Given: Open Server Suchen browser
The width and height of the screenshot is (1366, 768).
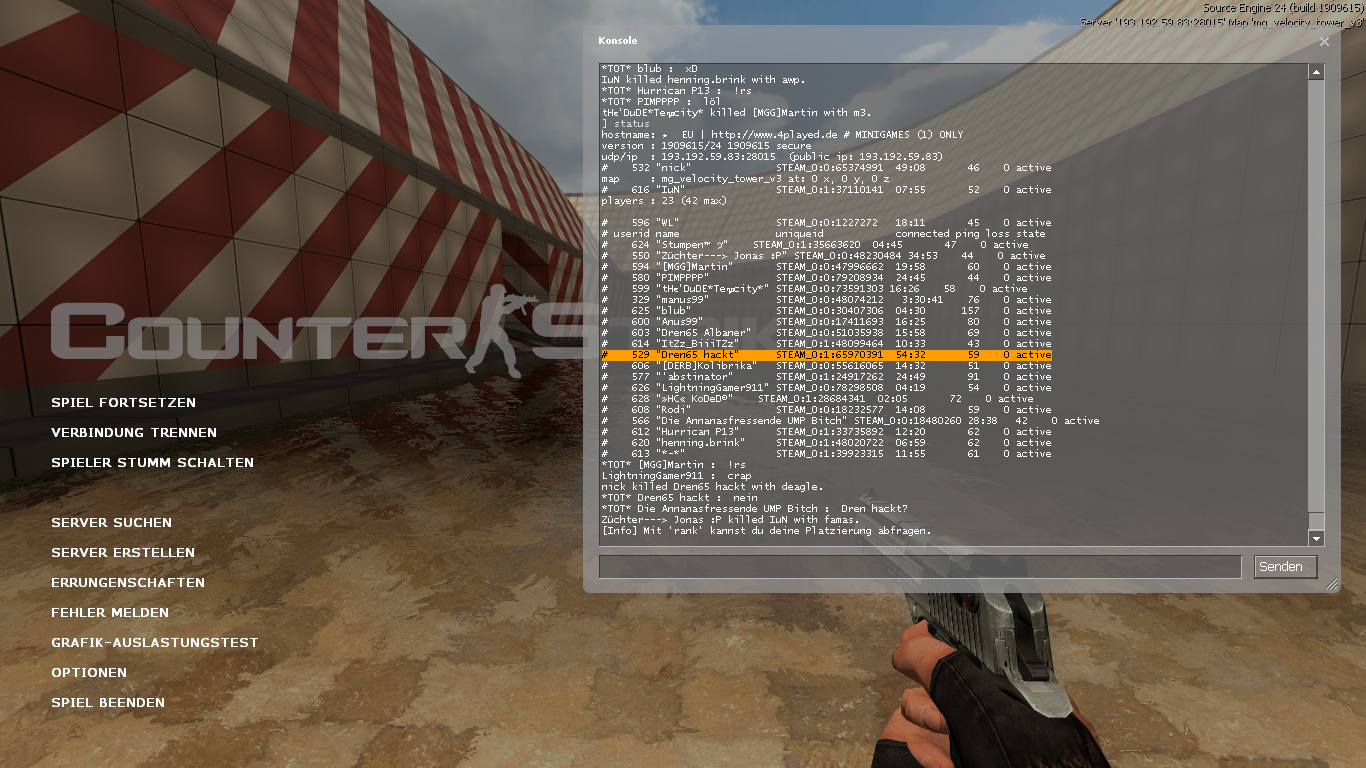Looking at the screenshot, I should (x=111, y=523).
